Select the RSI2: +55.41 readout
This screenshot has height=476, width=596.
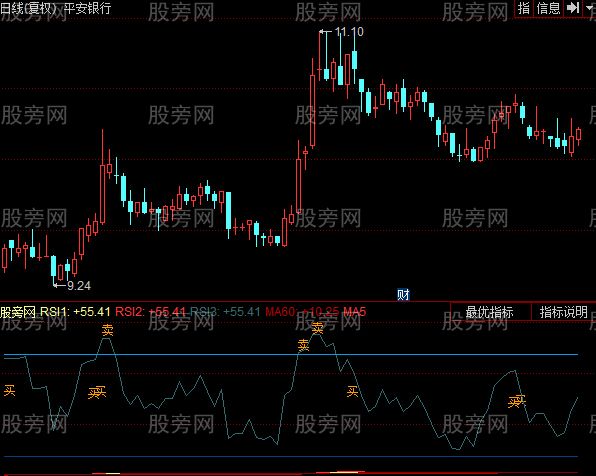151,312
